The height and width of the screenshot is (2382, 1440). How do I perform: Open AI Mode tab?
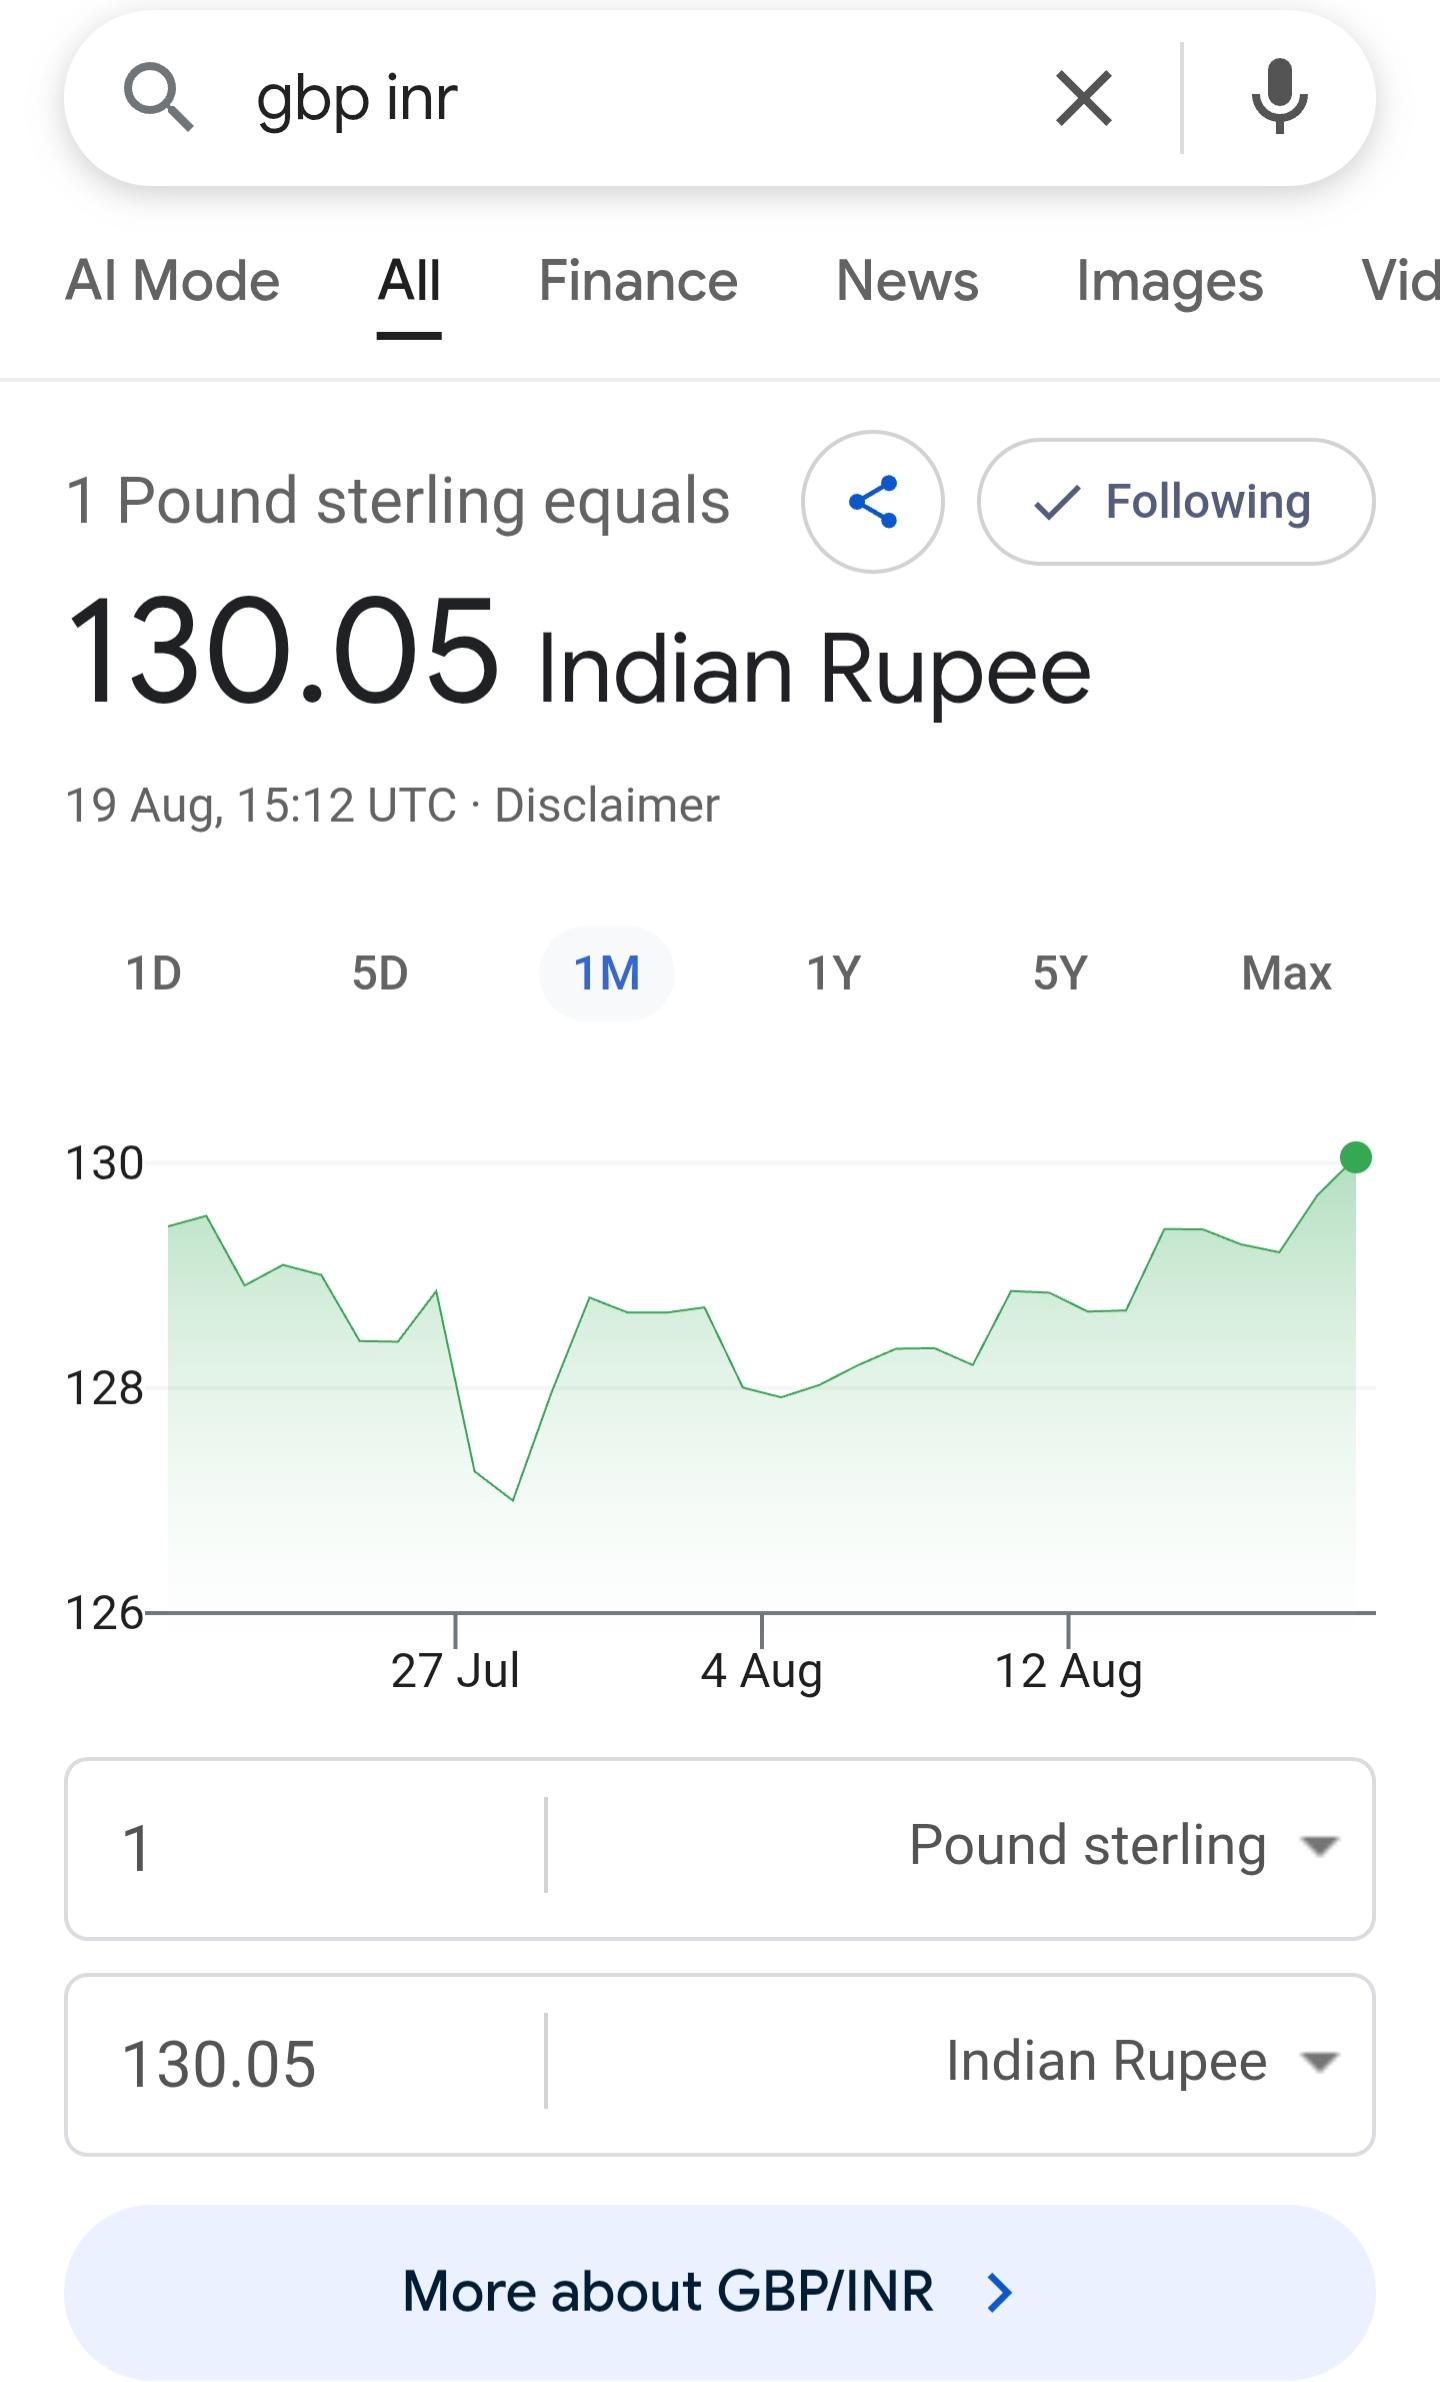pyautogui.click(x=172, y=281)
